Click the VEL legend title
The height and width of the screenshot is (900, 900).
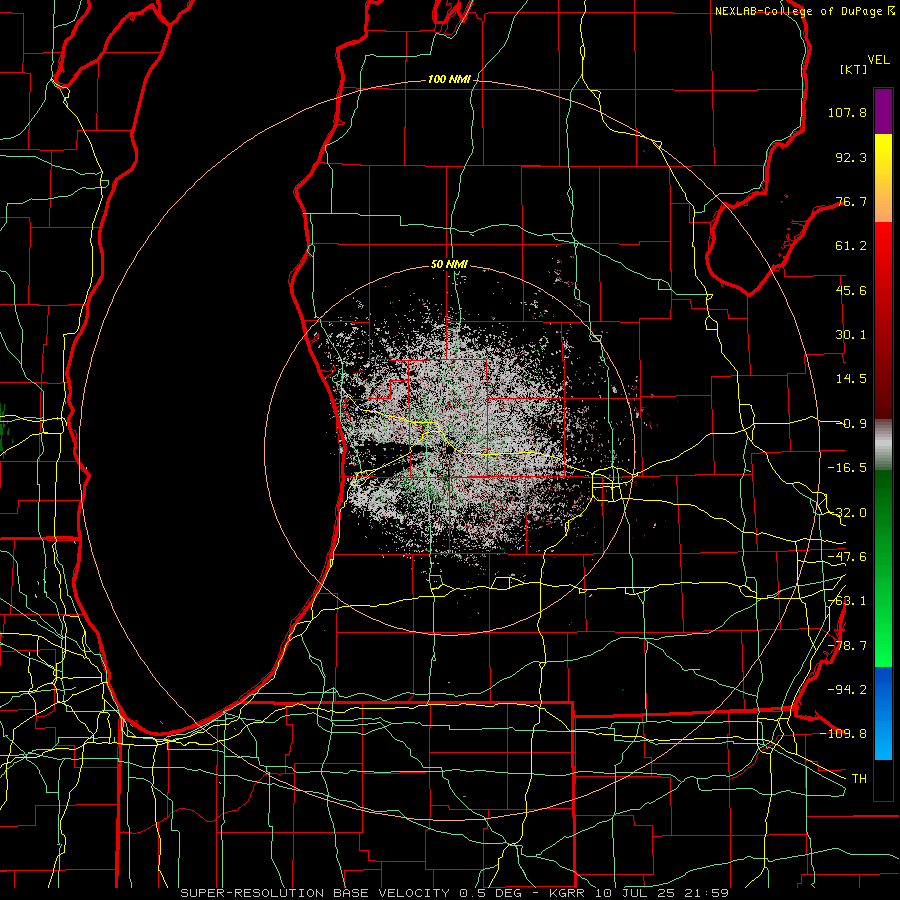(878, 60)
